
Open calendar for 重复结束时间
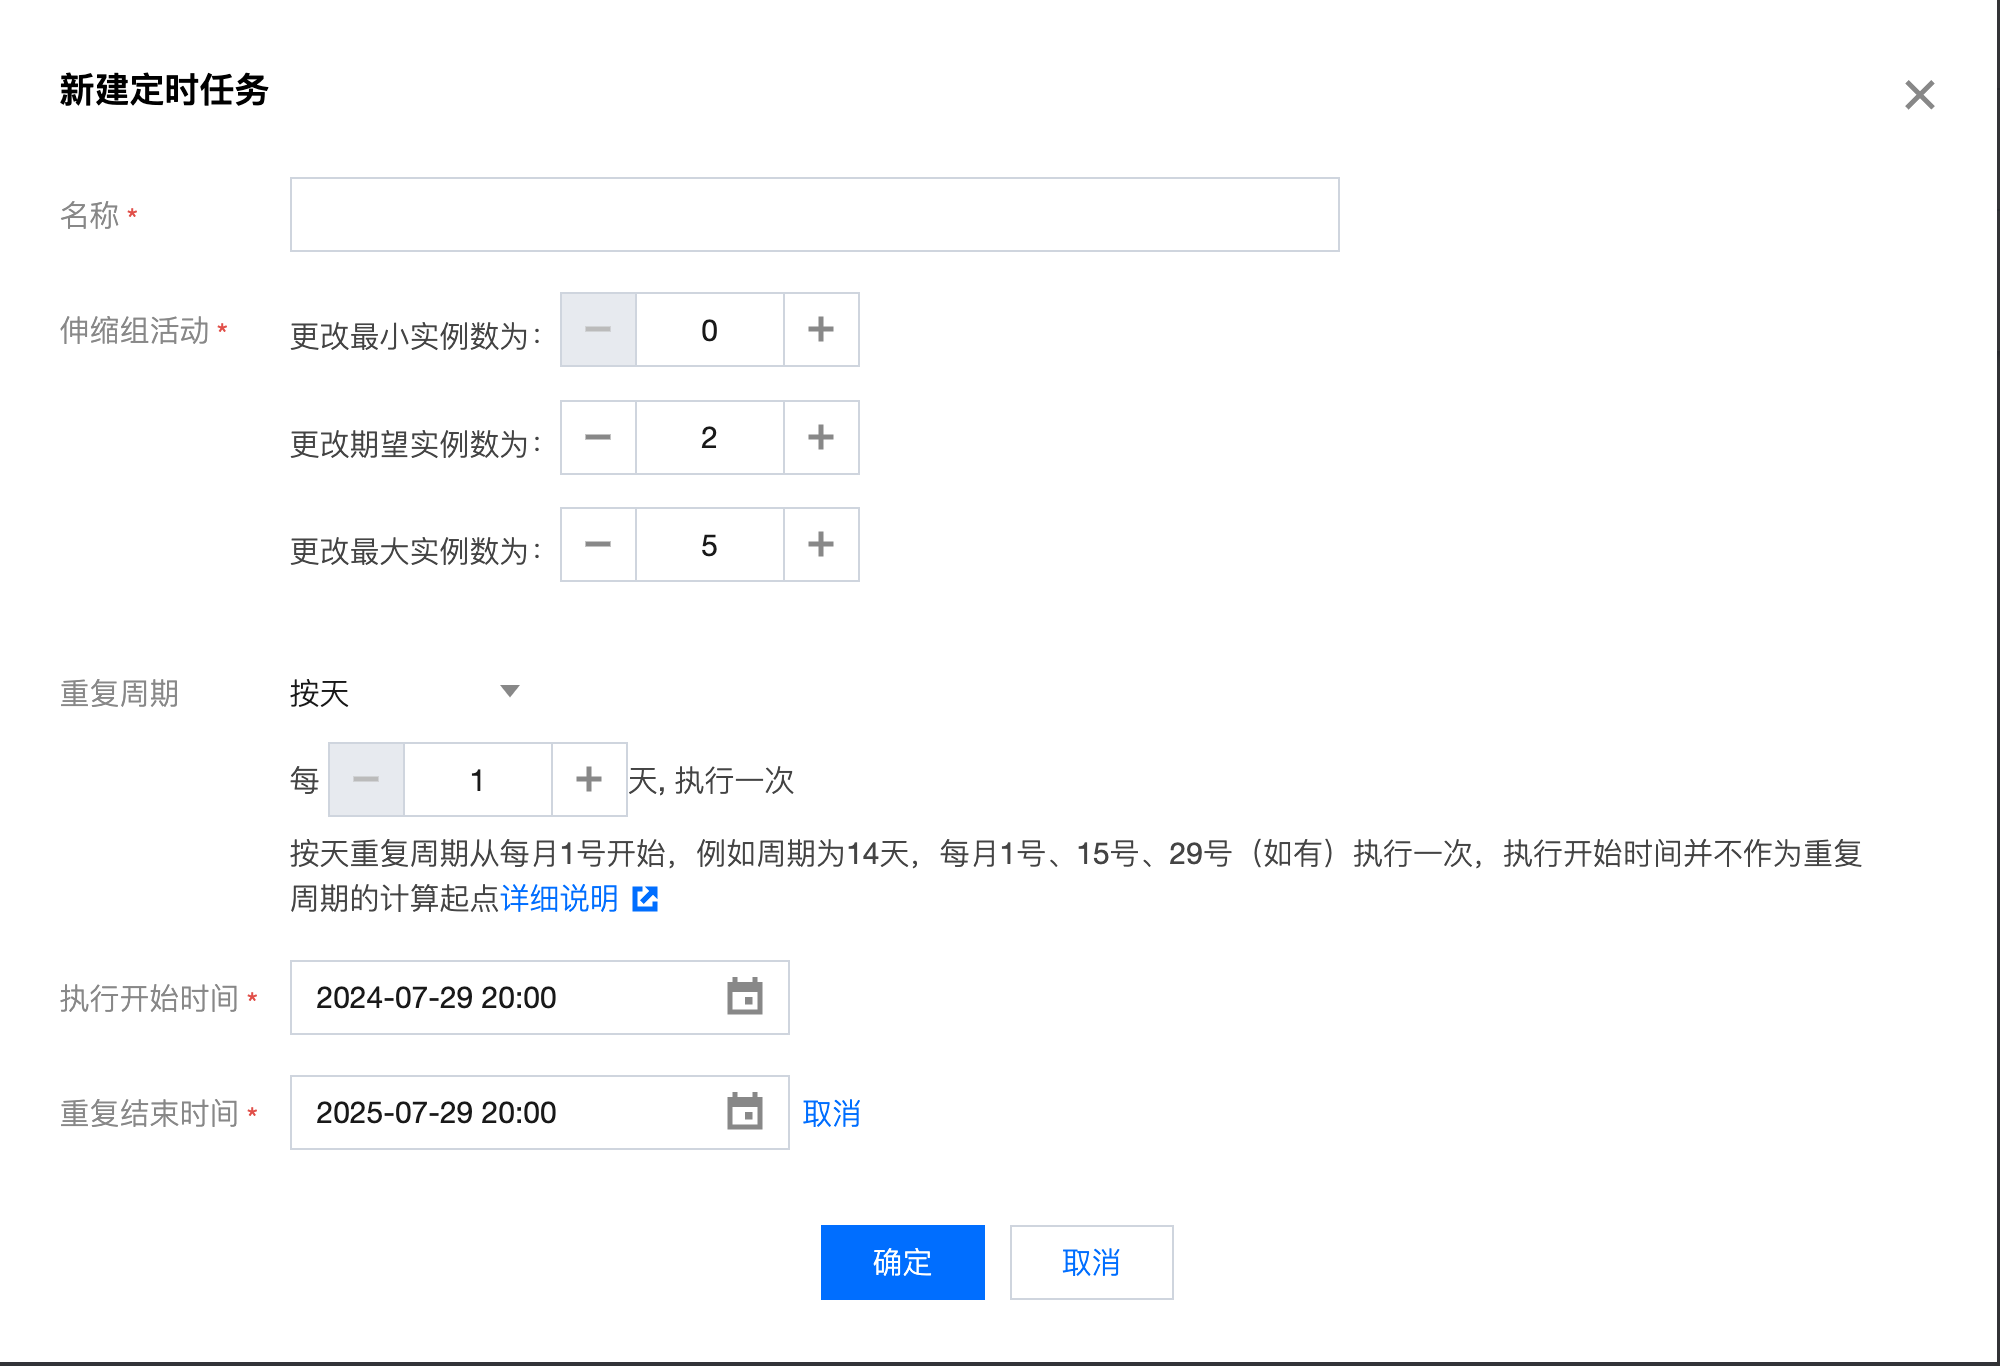(x=745, y=1112)
